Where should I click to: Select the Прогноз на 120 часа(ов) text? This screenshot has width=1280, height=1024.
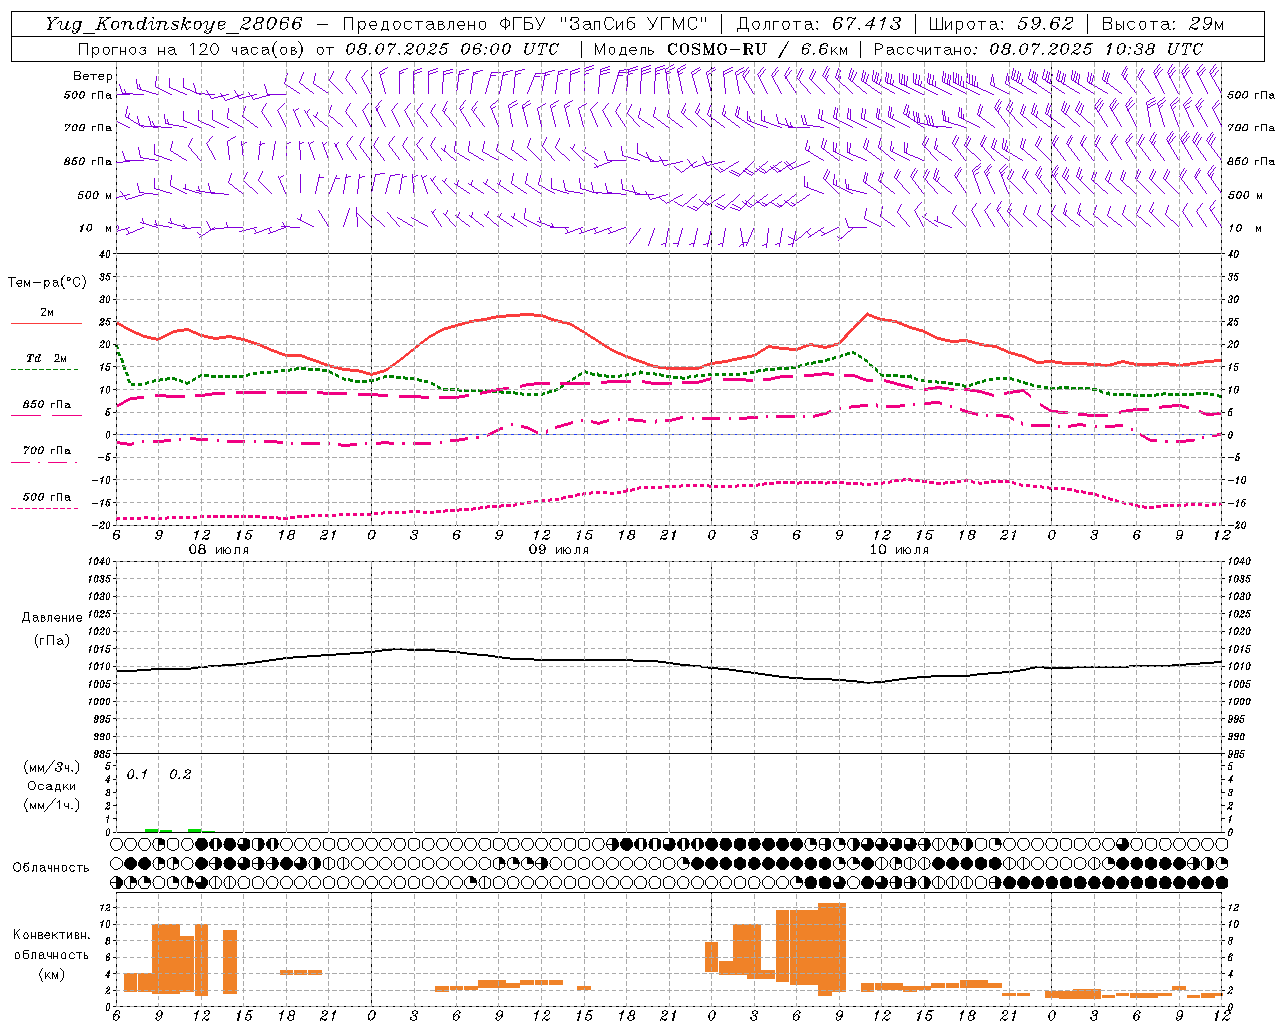coord(191,49)
